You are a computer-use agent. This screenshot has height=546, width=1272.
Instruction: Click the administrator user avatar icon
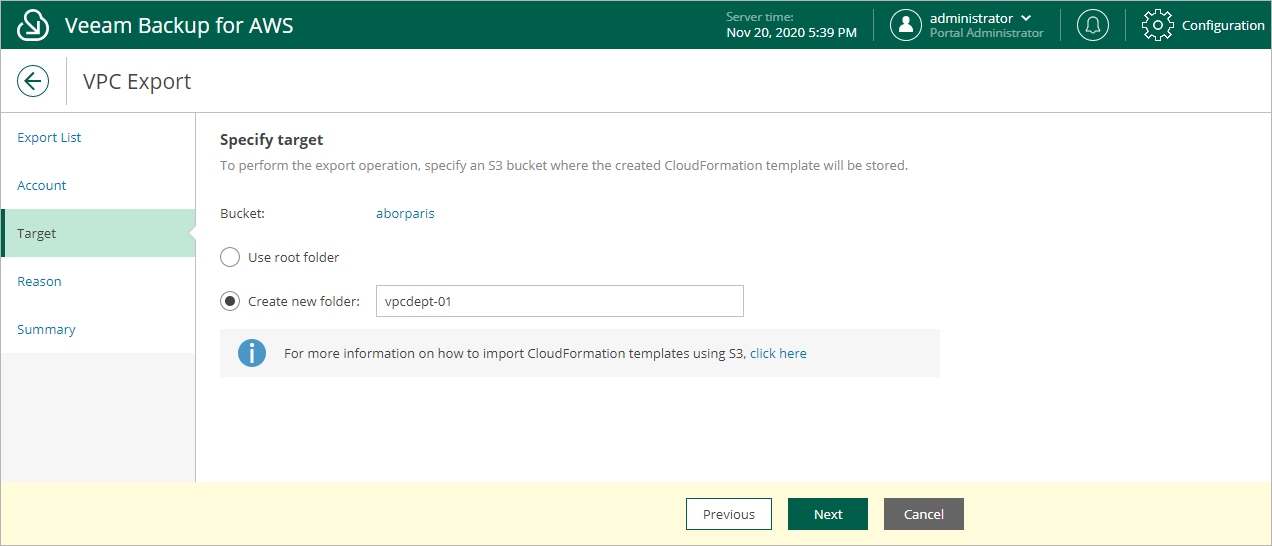pyautogui.click(x=905, y=25)
